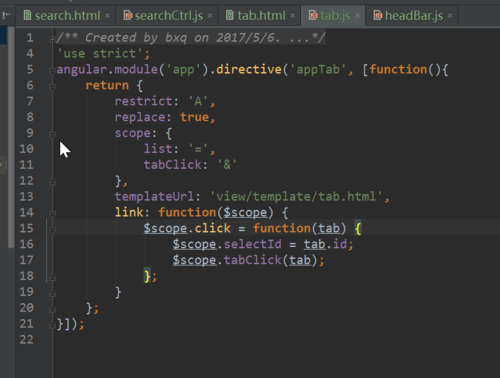Image resolution: width=500 pixels, height=378 pixels.
Task: Click the angular keyword on line 5
Action: click(82, 69)
